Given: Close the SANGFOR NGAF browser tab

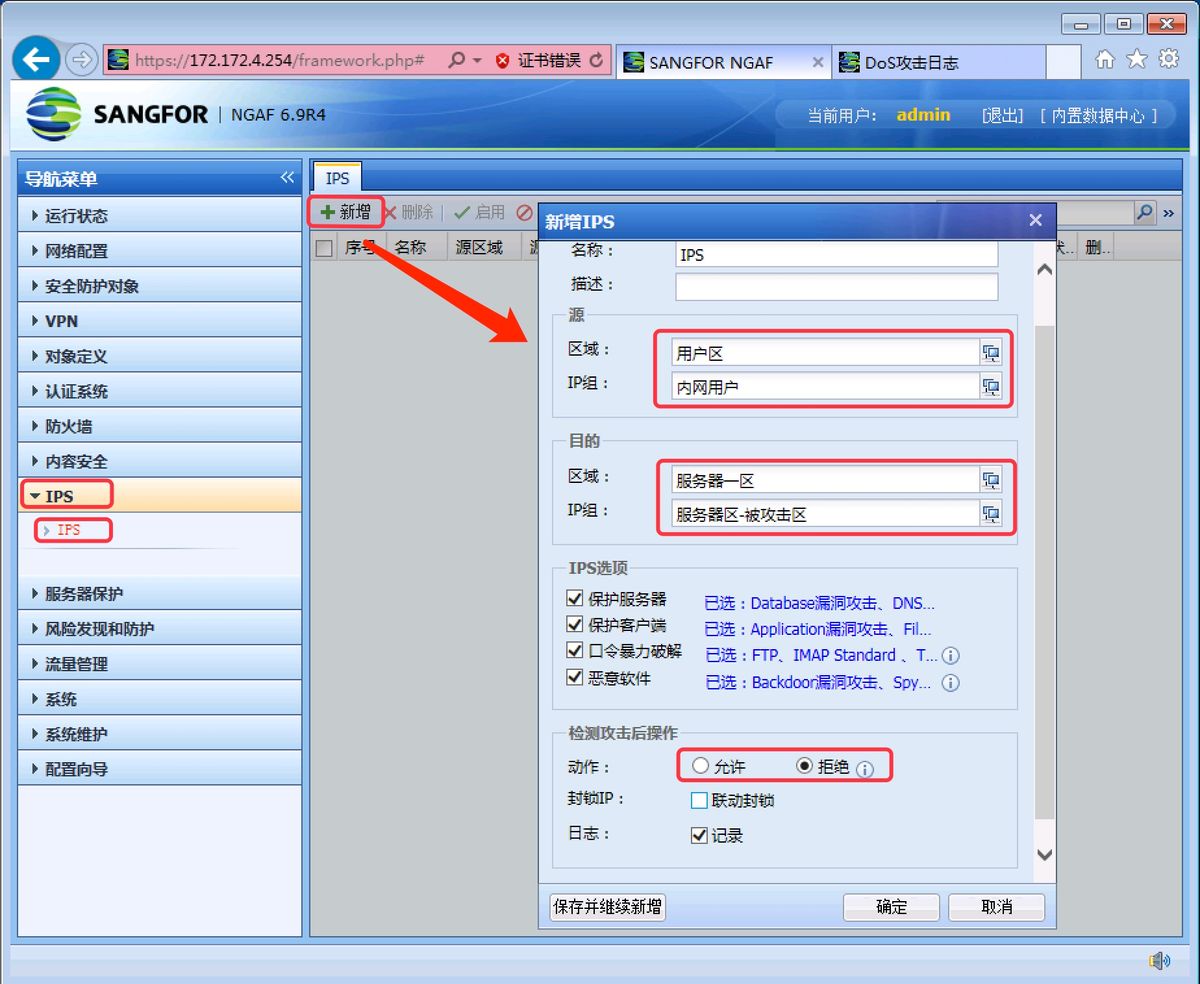Looking at the screenshot, I should pyautogui.click(x=818, y=62).
